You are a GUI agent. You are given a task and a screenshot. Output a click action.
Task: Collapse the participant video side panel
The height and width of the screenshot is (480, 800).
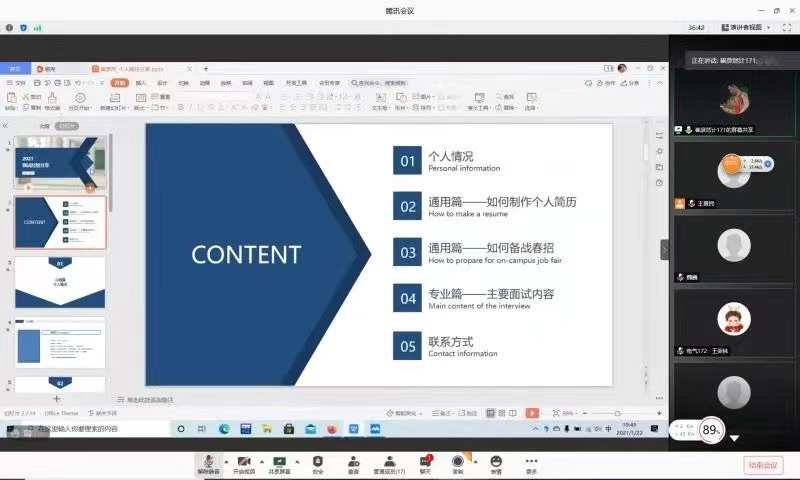click(x=664, y=249)
